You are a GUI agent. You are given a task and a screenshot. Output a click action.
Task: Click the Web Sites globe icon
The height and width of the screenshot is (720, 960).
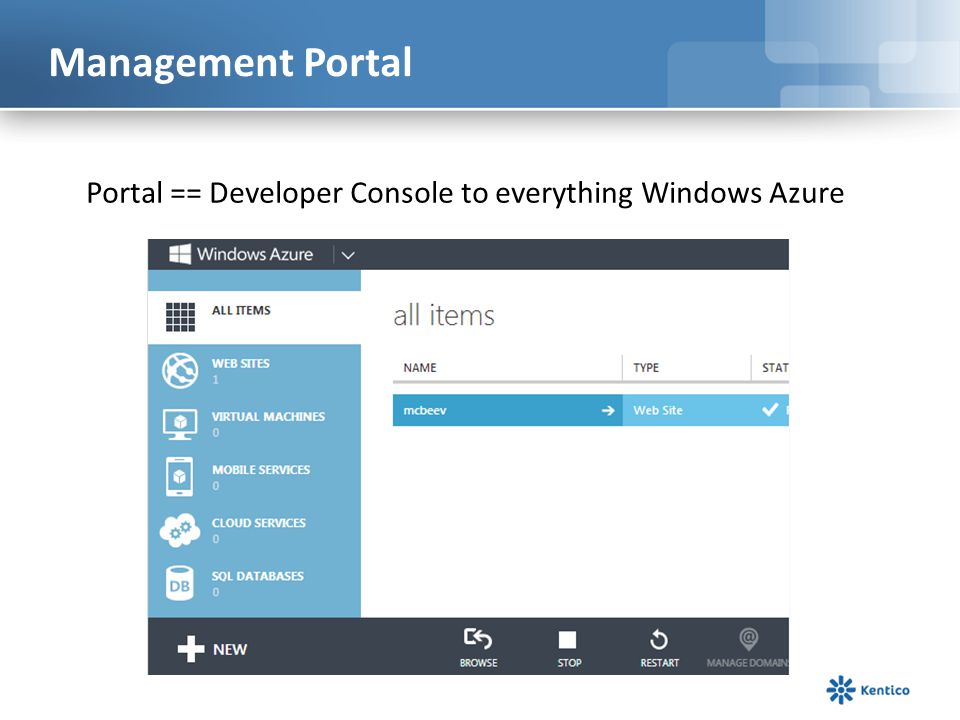pos(180,370)
